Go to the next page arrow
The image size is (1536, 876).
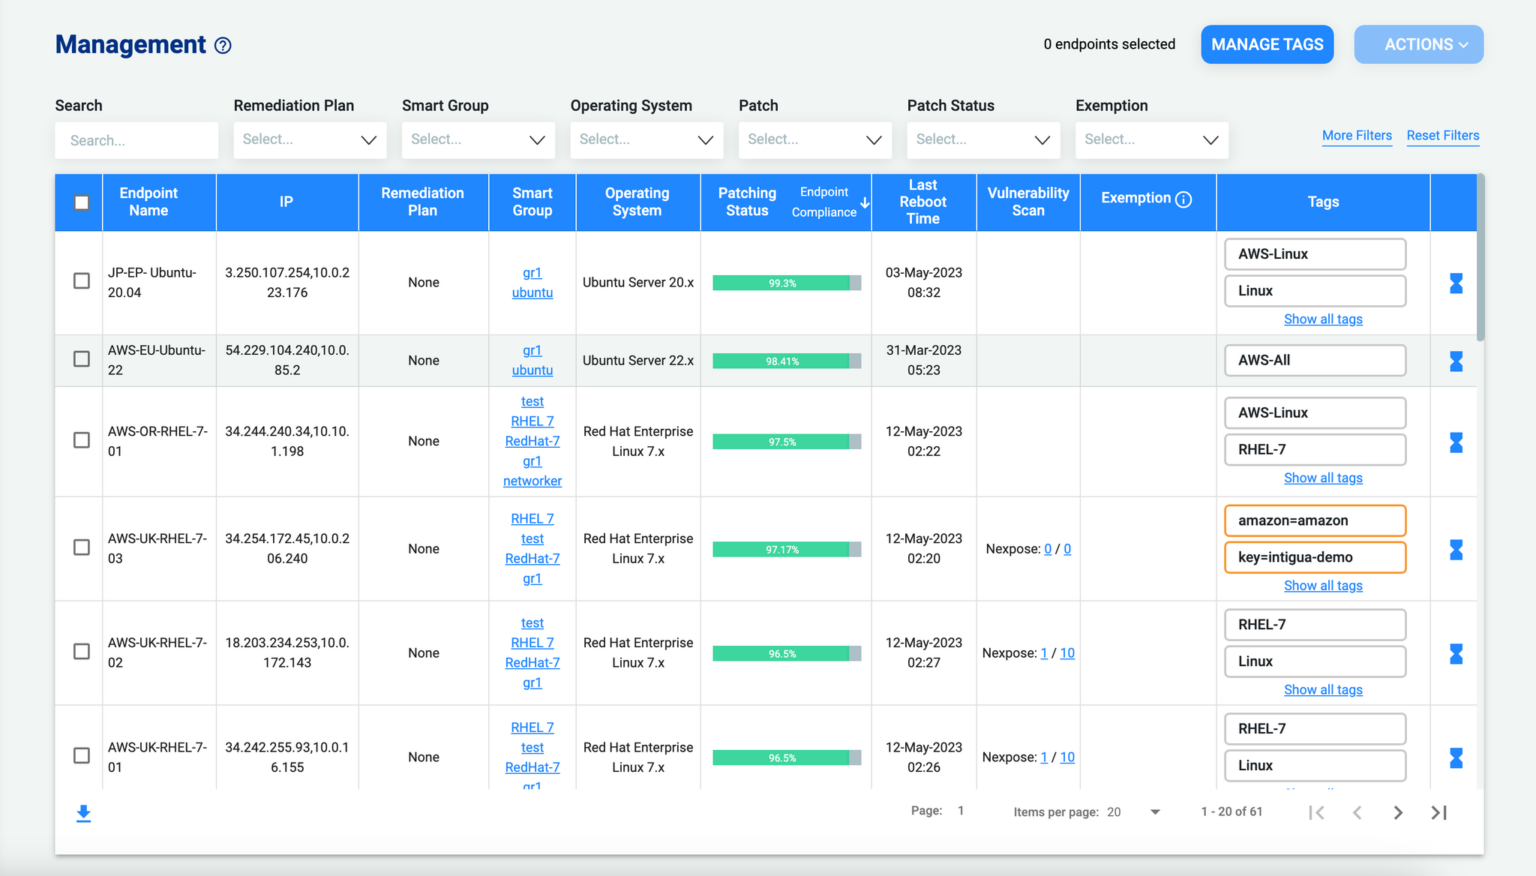(1398, 813)
